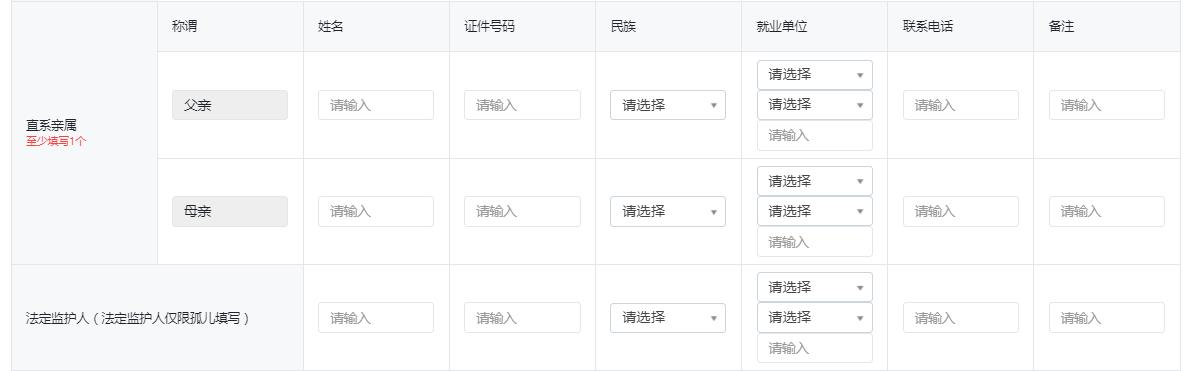
Task: Click the disabled 母亲 title field
Action: point(230,211)
